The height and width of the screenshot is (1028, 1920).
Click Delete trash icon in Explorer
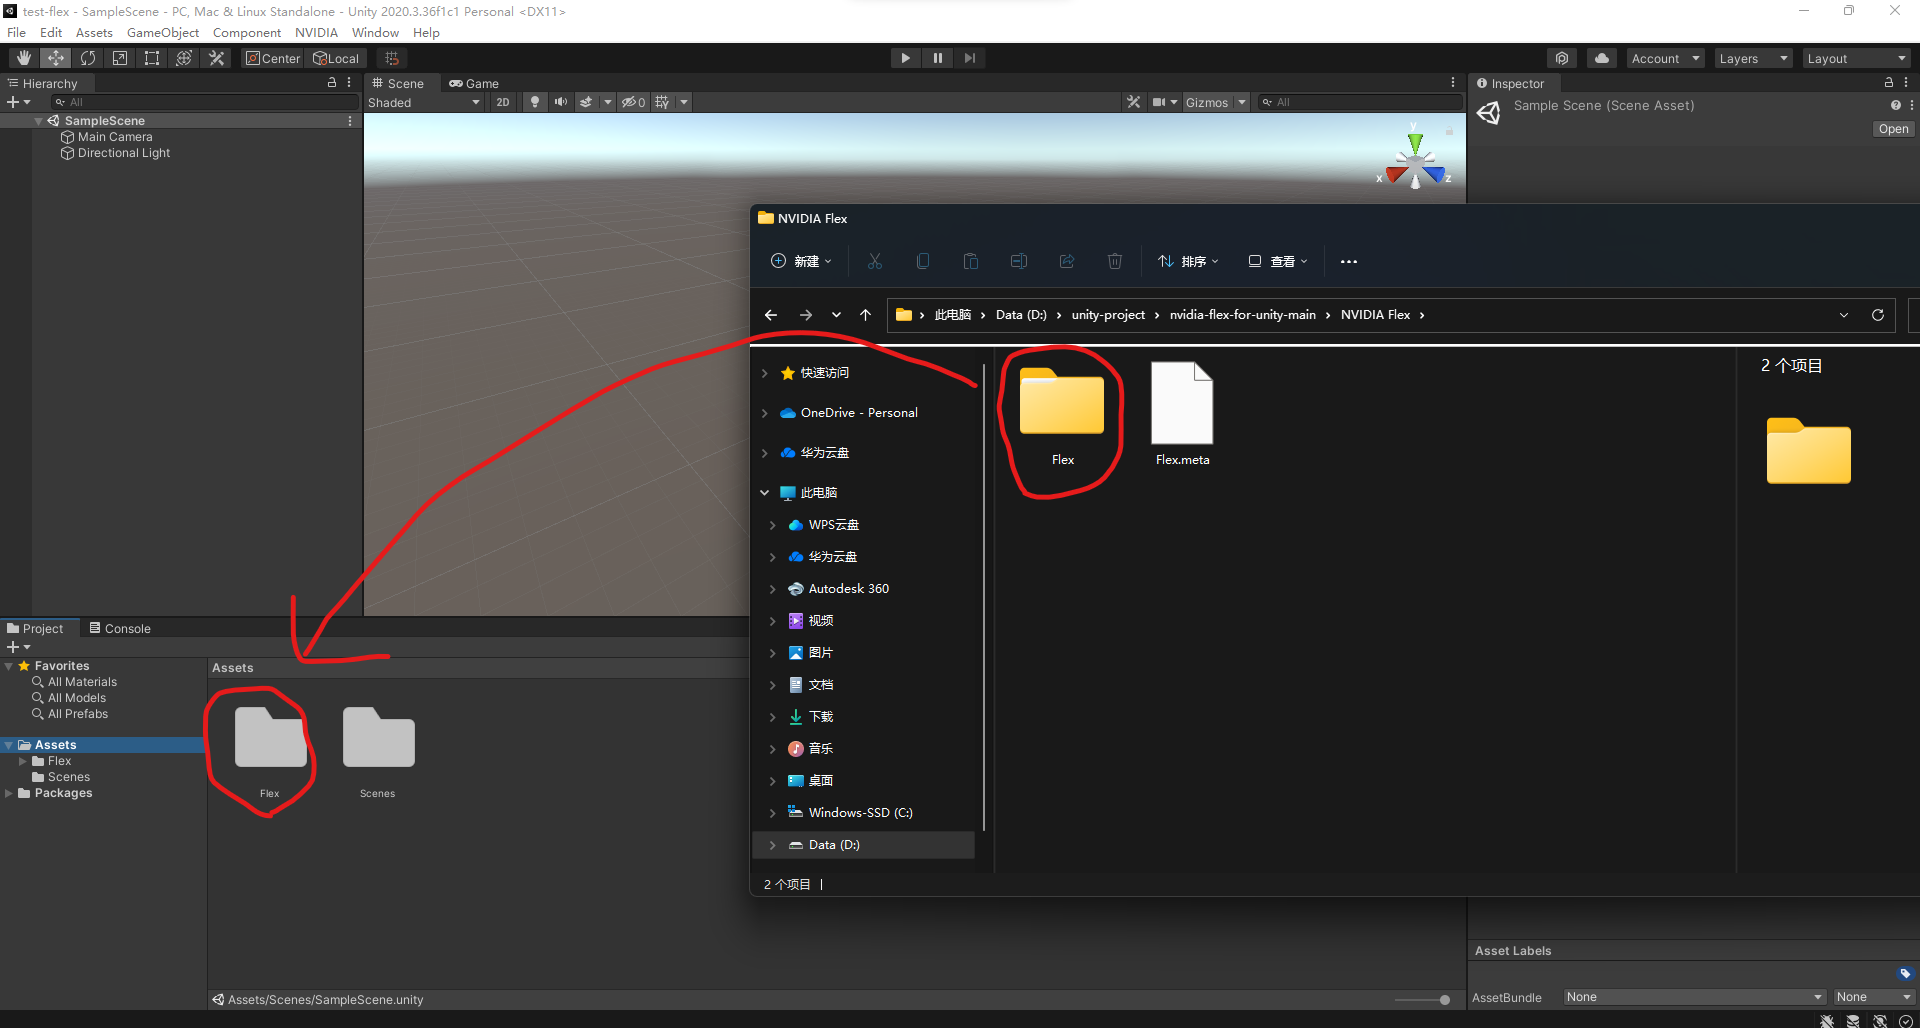(1115, 261)
